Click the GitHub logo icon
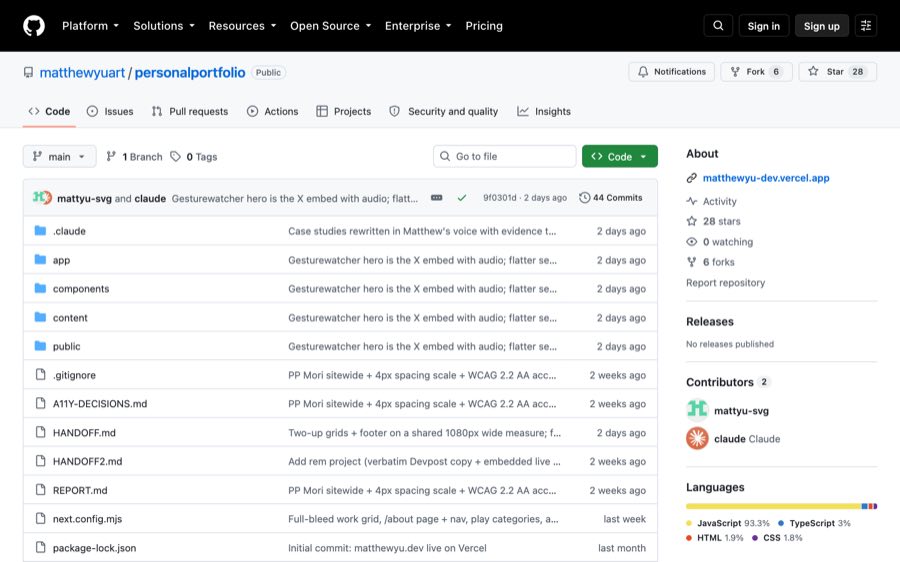The image size is (900, 562). point(34,26)
